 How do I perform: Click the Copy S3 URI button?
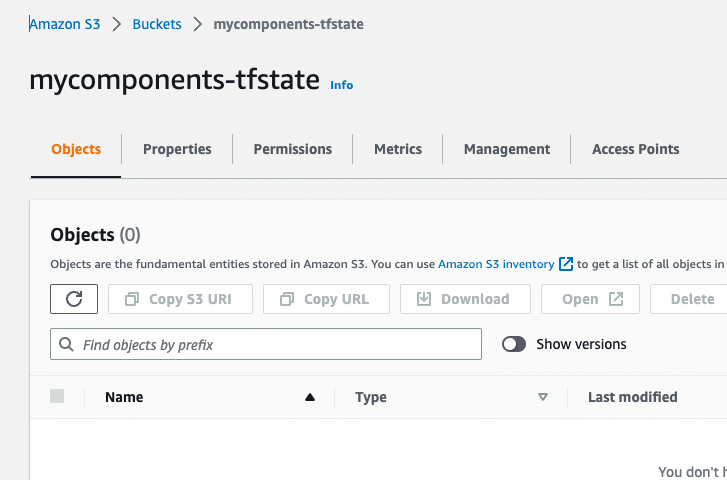[180, 299]
